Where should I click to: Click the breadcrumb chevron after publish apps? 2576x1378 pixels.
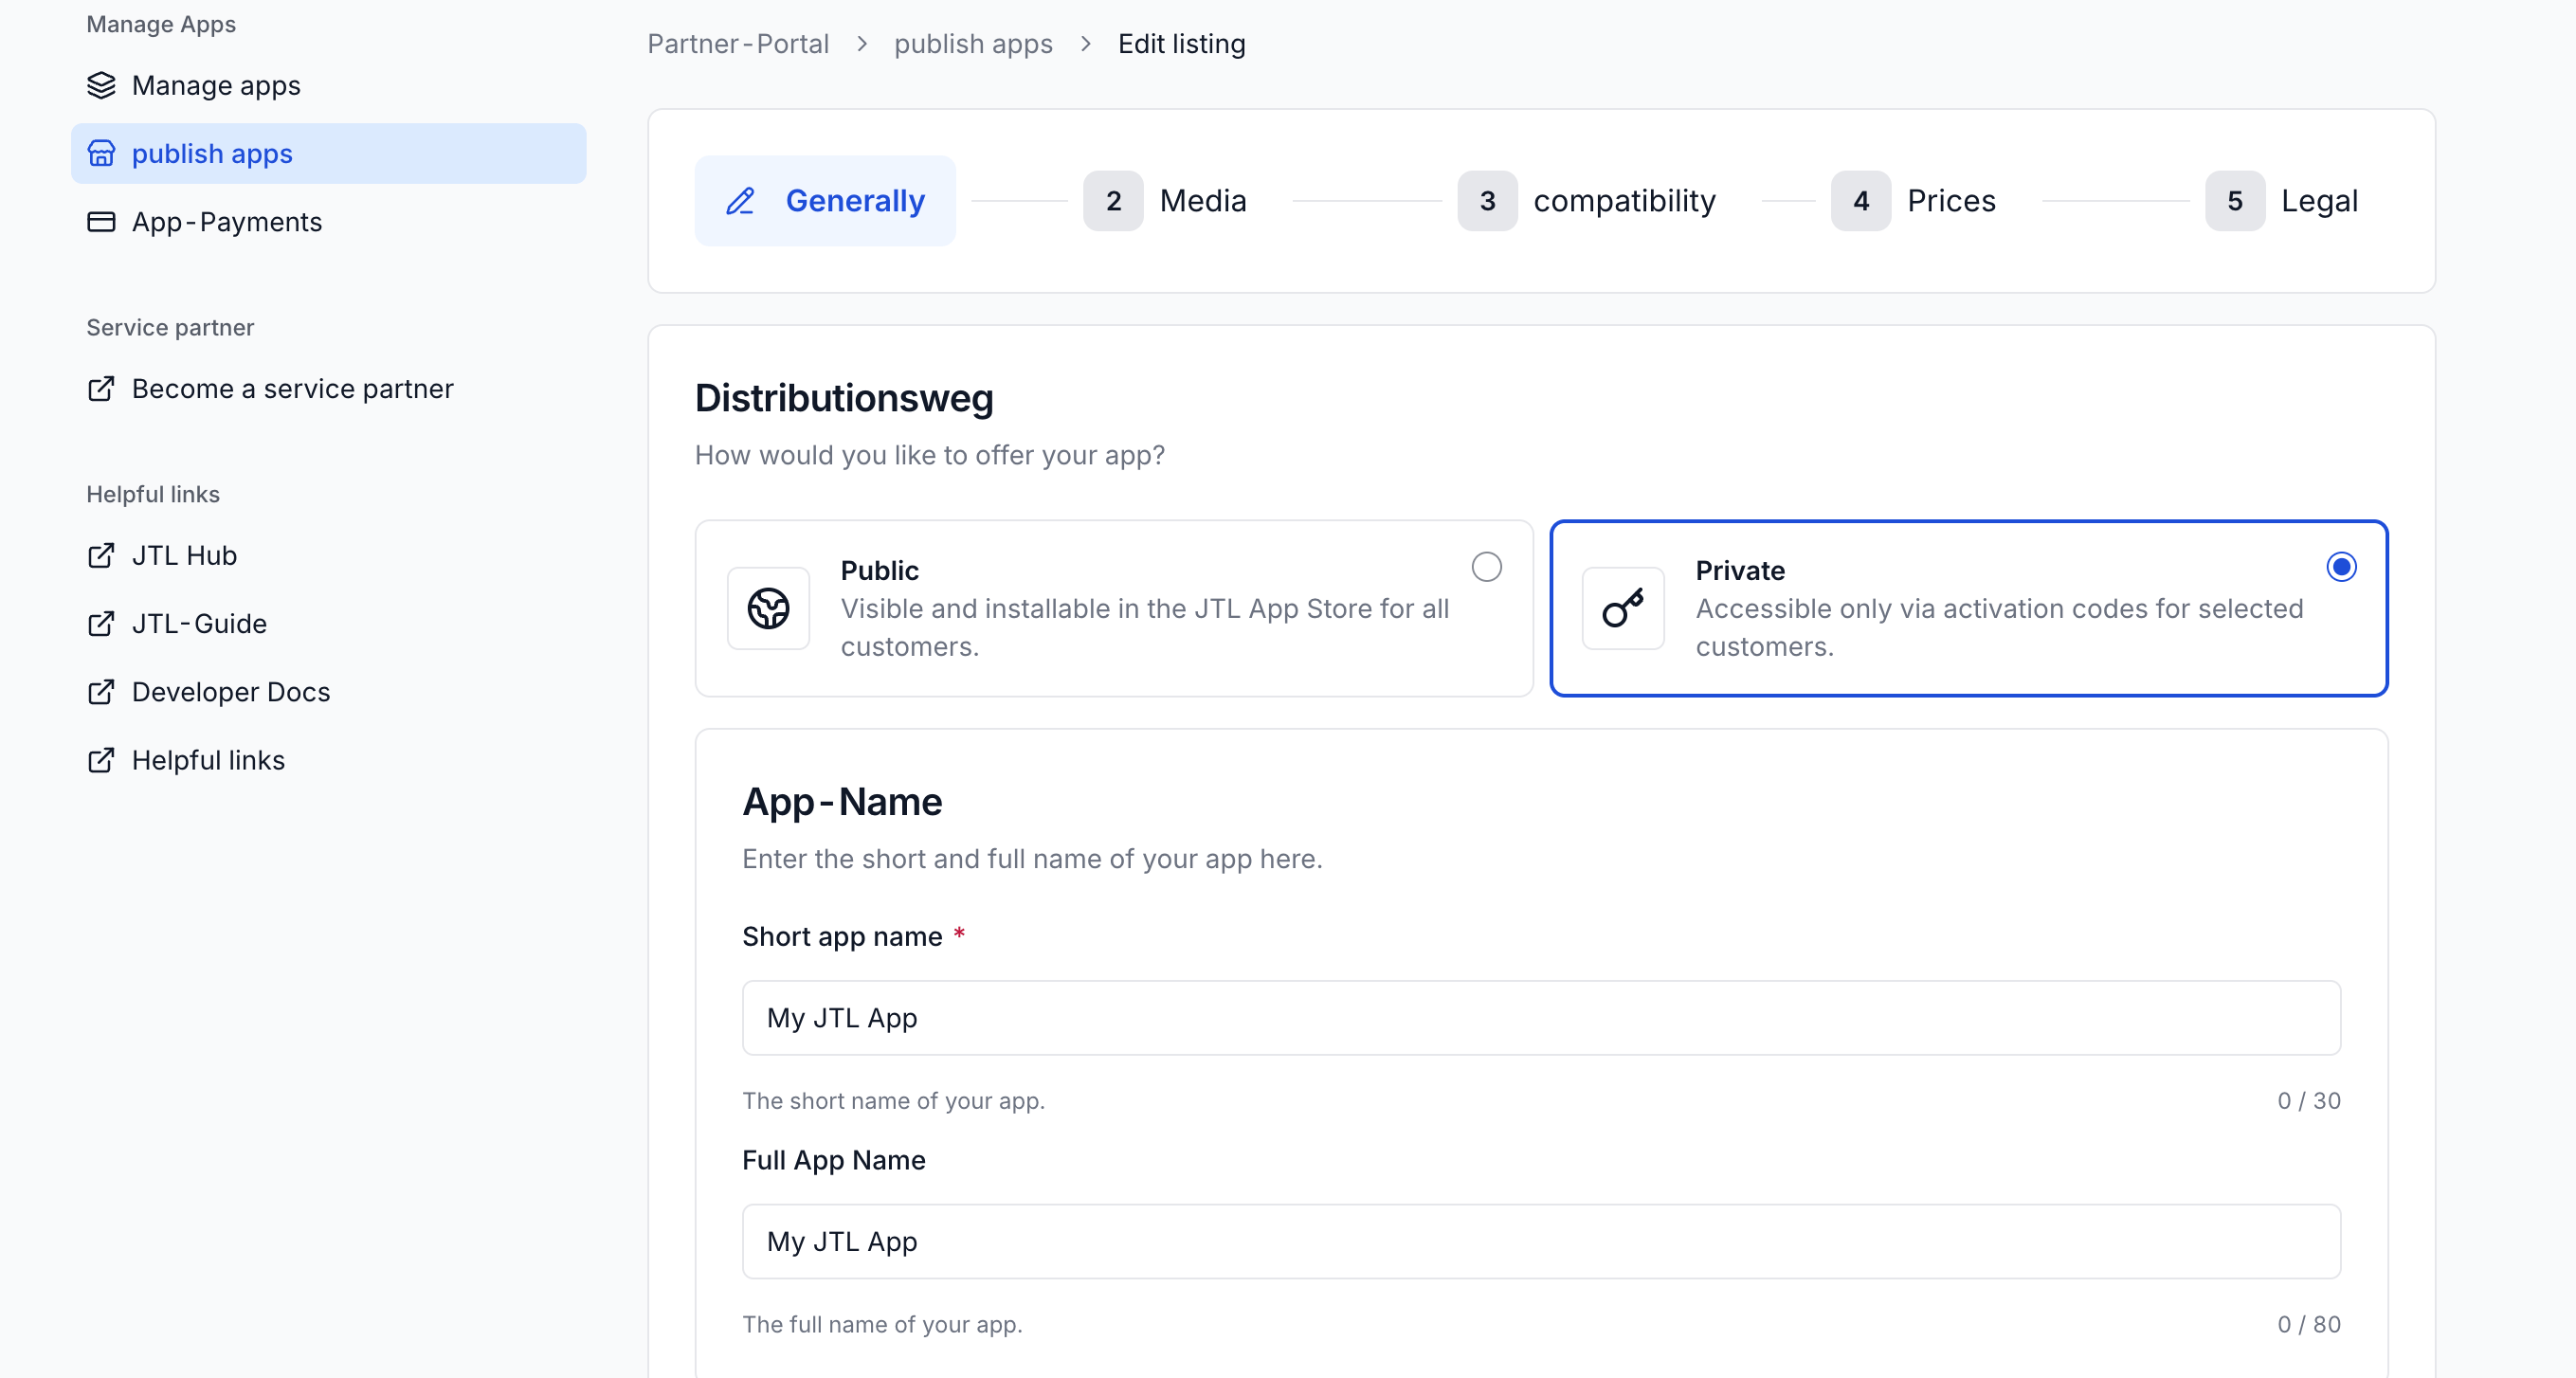pos(1086,44)
